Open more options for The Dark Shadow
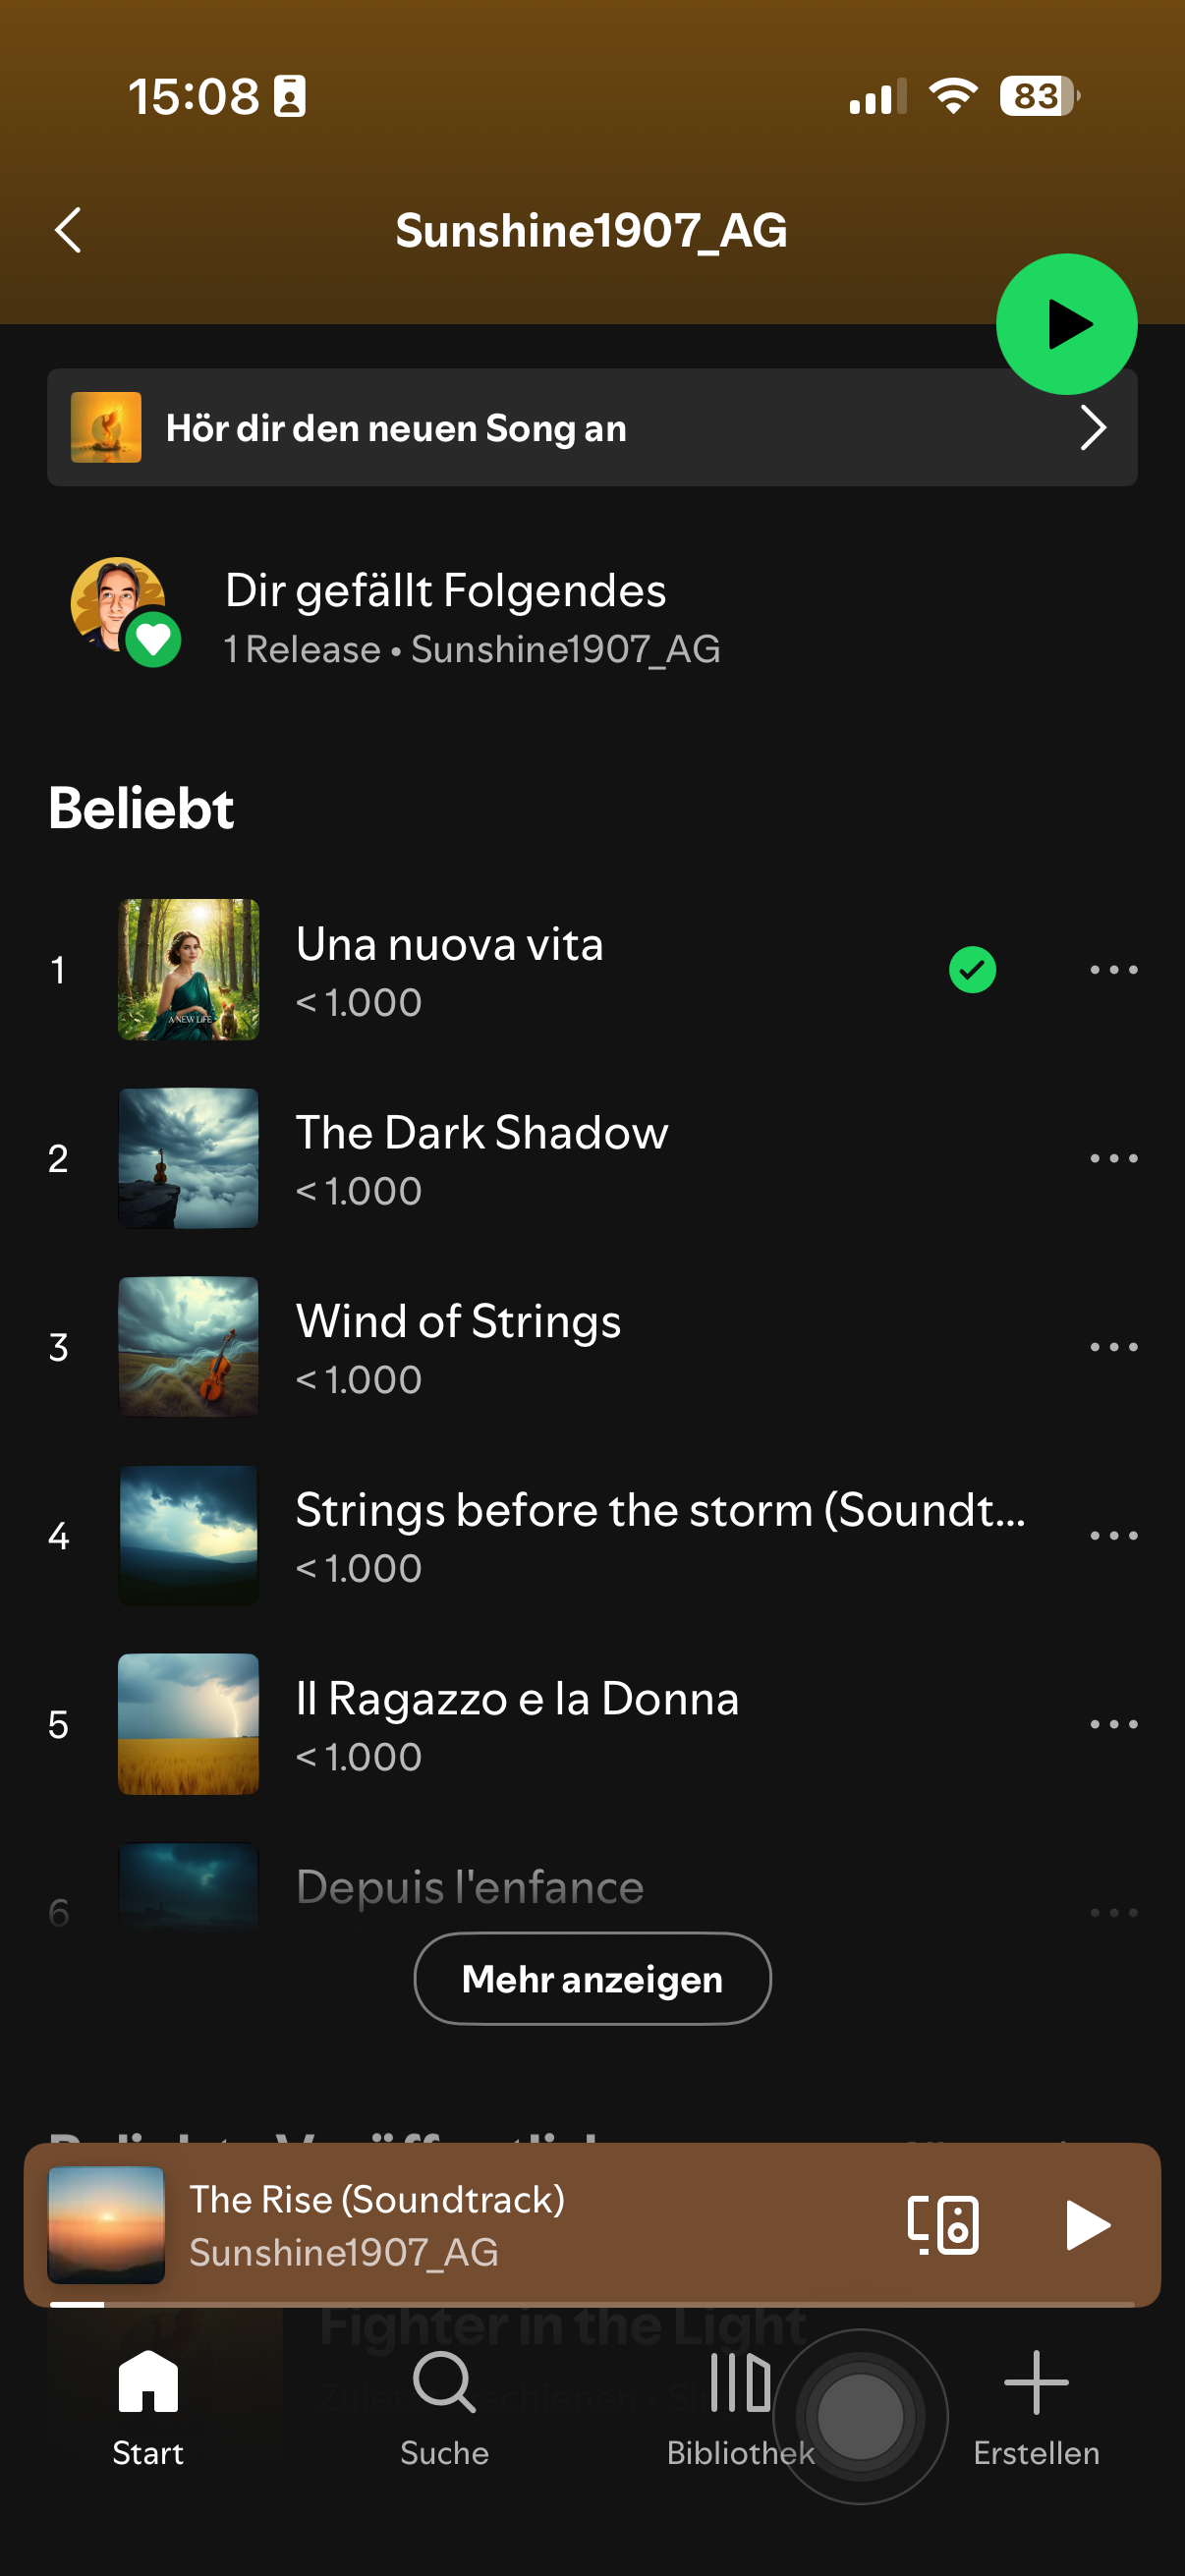This screenshot has width=1185, height=2576. 1113,1159
